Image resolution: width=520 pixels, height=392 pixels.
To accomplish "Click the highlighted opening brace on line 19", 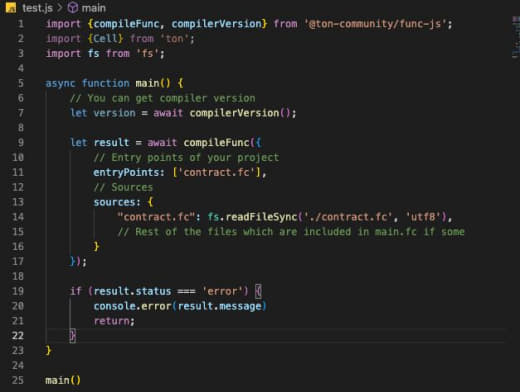I will coord(258,291).
